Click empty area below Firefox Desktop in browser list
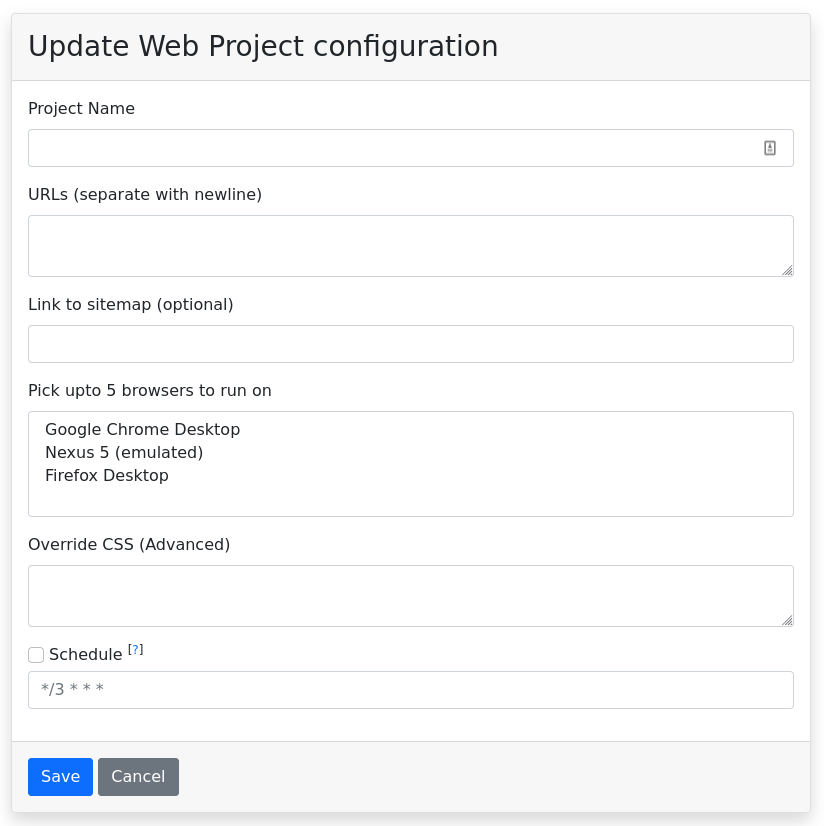This screenshot has height=826, width=824. coord(410,500)
